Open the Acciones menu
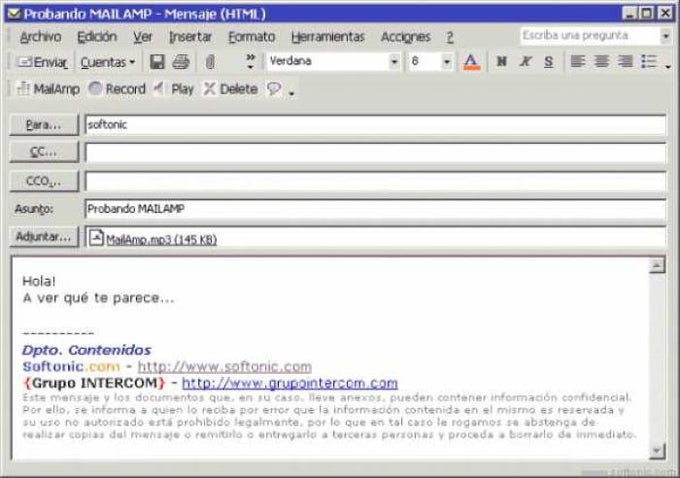Viewport: 680px width, 478px height. [x=405, y=37]
